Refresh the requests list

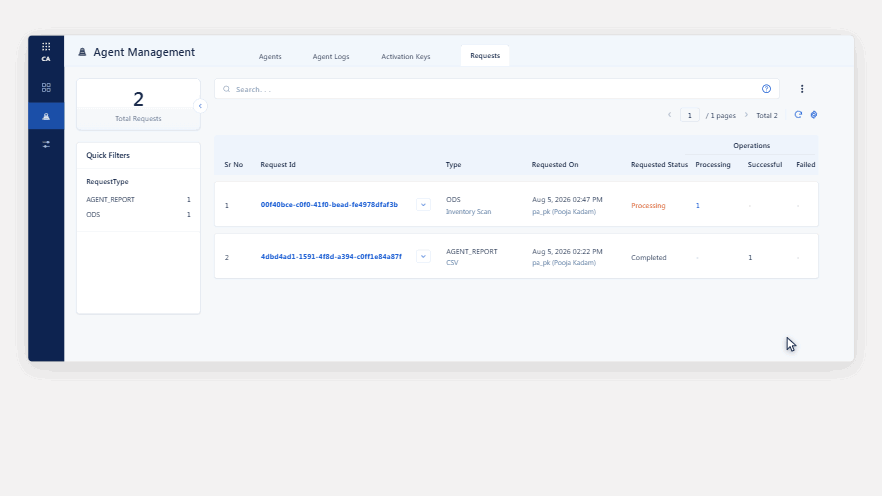(x=798, y=115)
